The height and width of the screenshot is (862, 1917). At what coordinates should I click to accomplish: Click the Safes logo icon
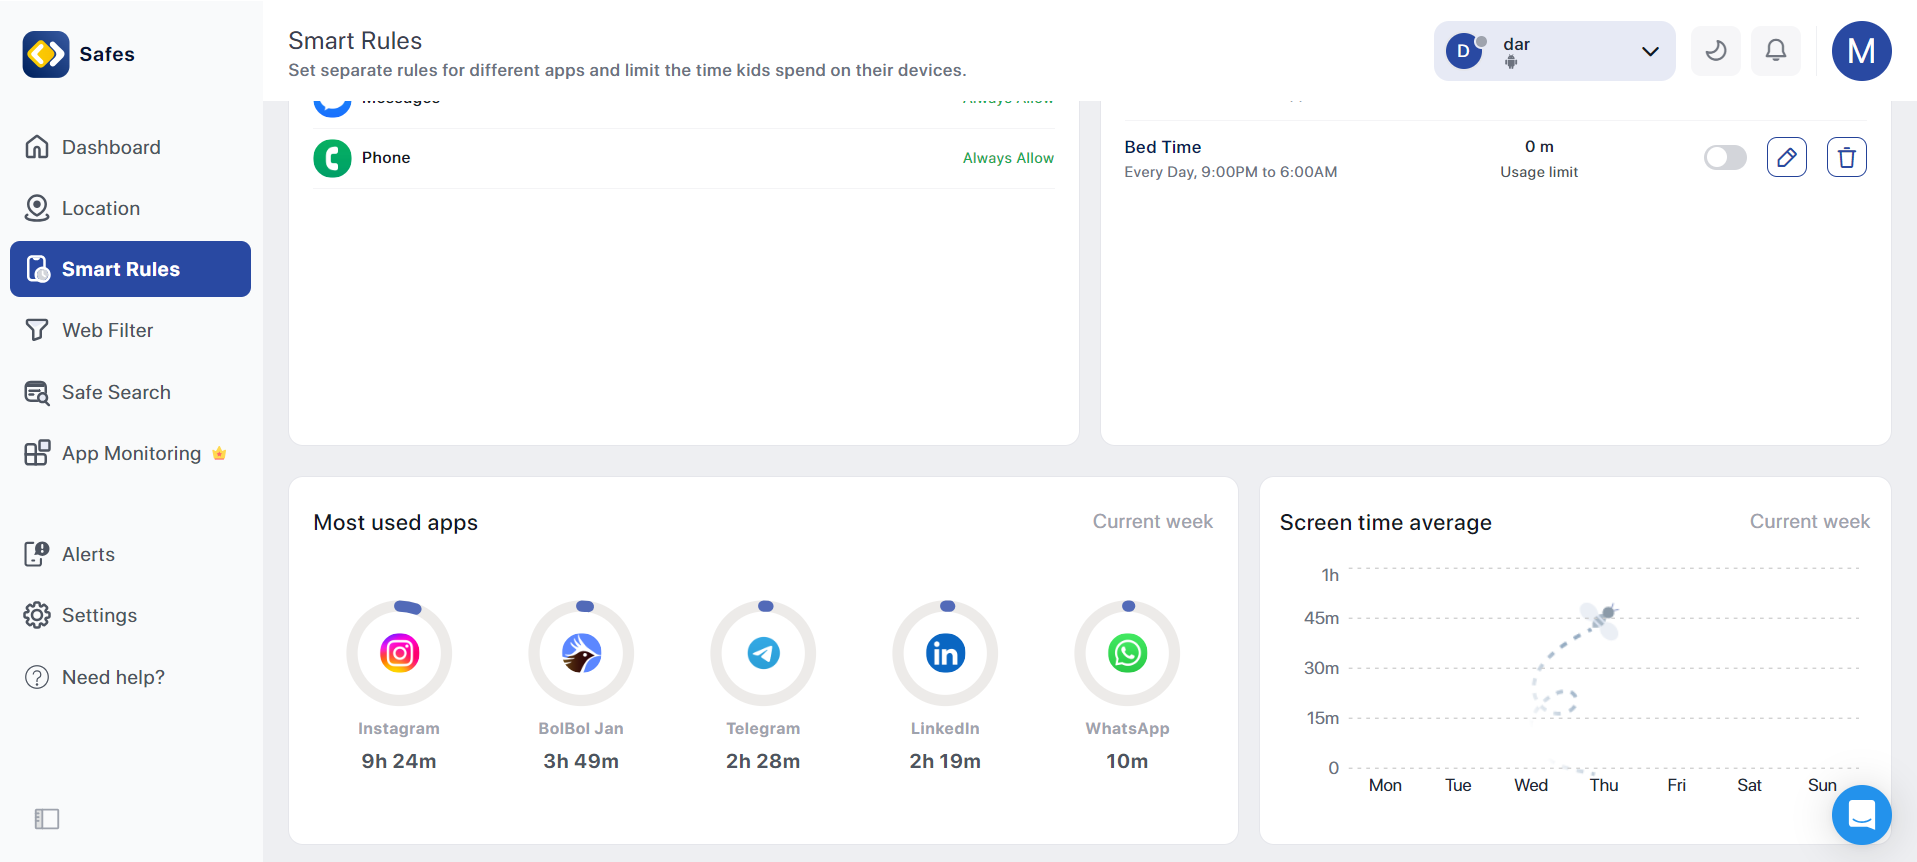click(46, 54)
